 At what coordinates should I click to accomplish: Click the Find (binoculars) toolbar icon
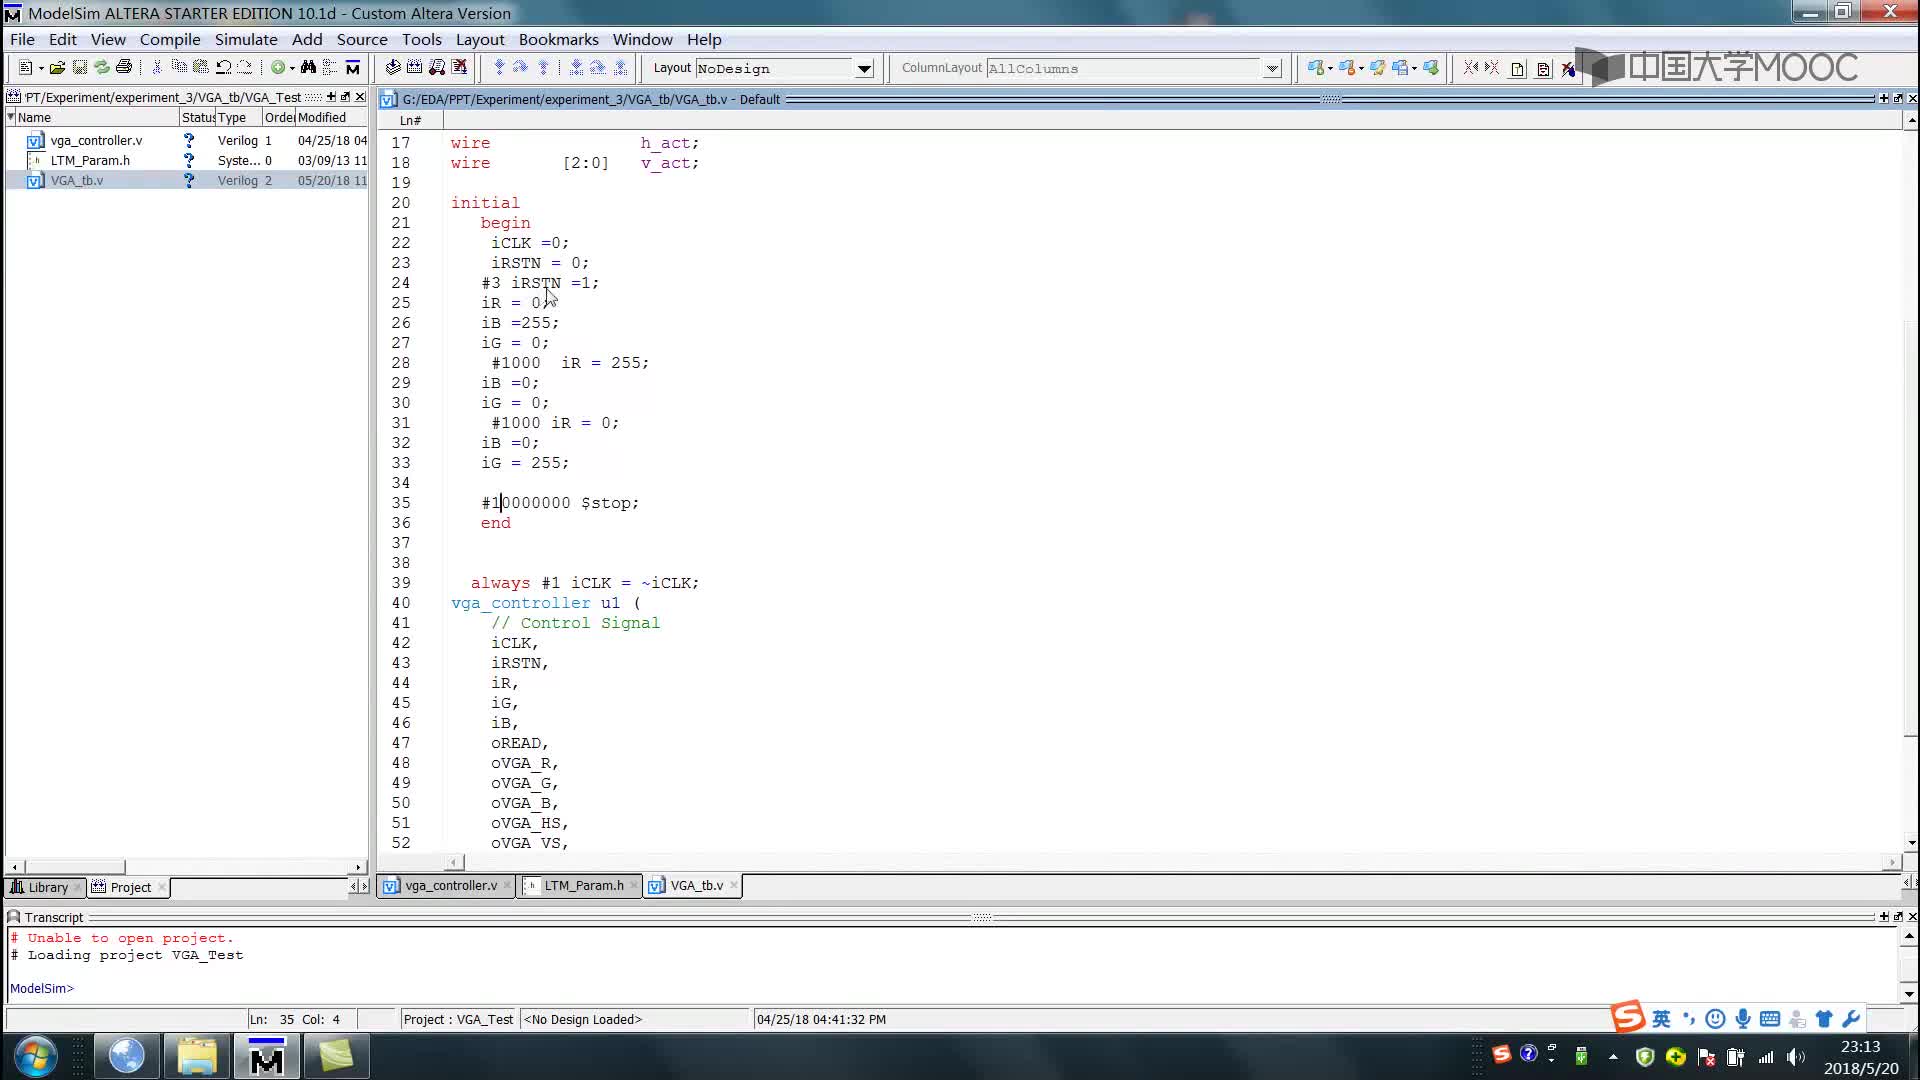[308, 67]
